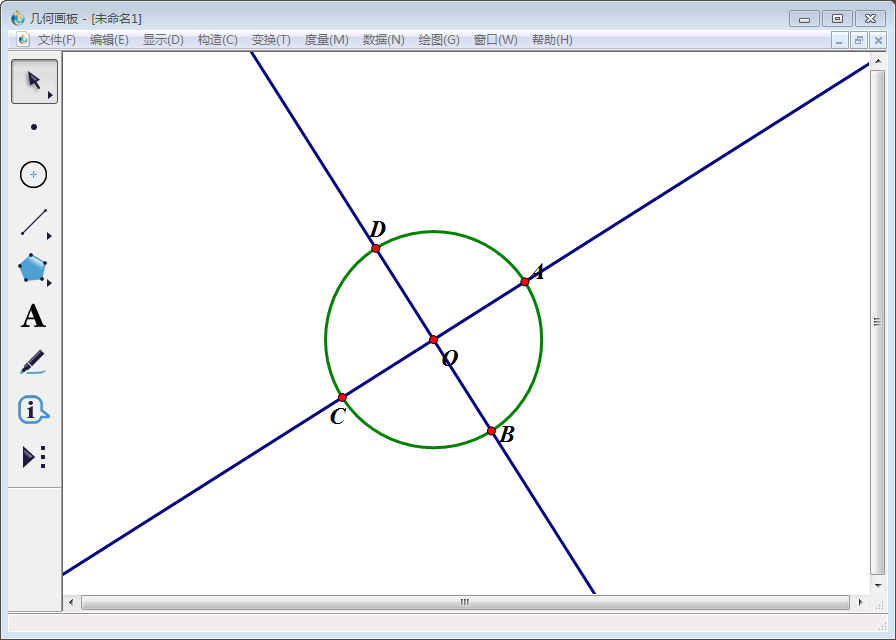Image resolution: width=896 pixels, height=640 pixels.
Task: Select the Text tool
Action: click(x=33, y=317)
